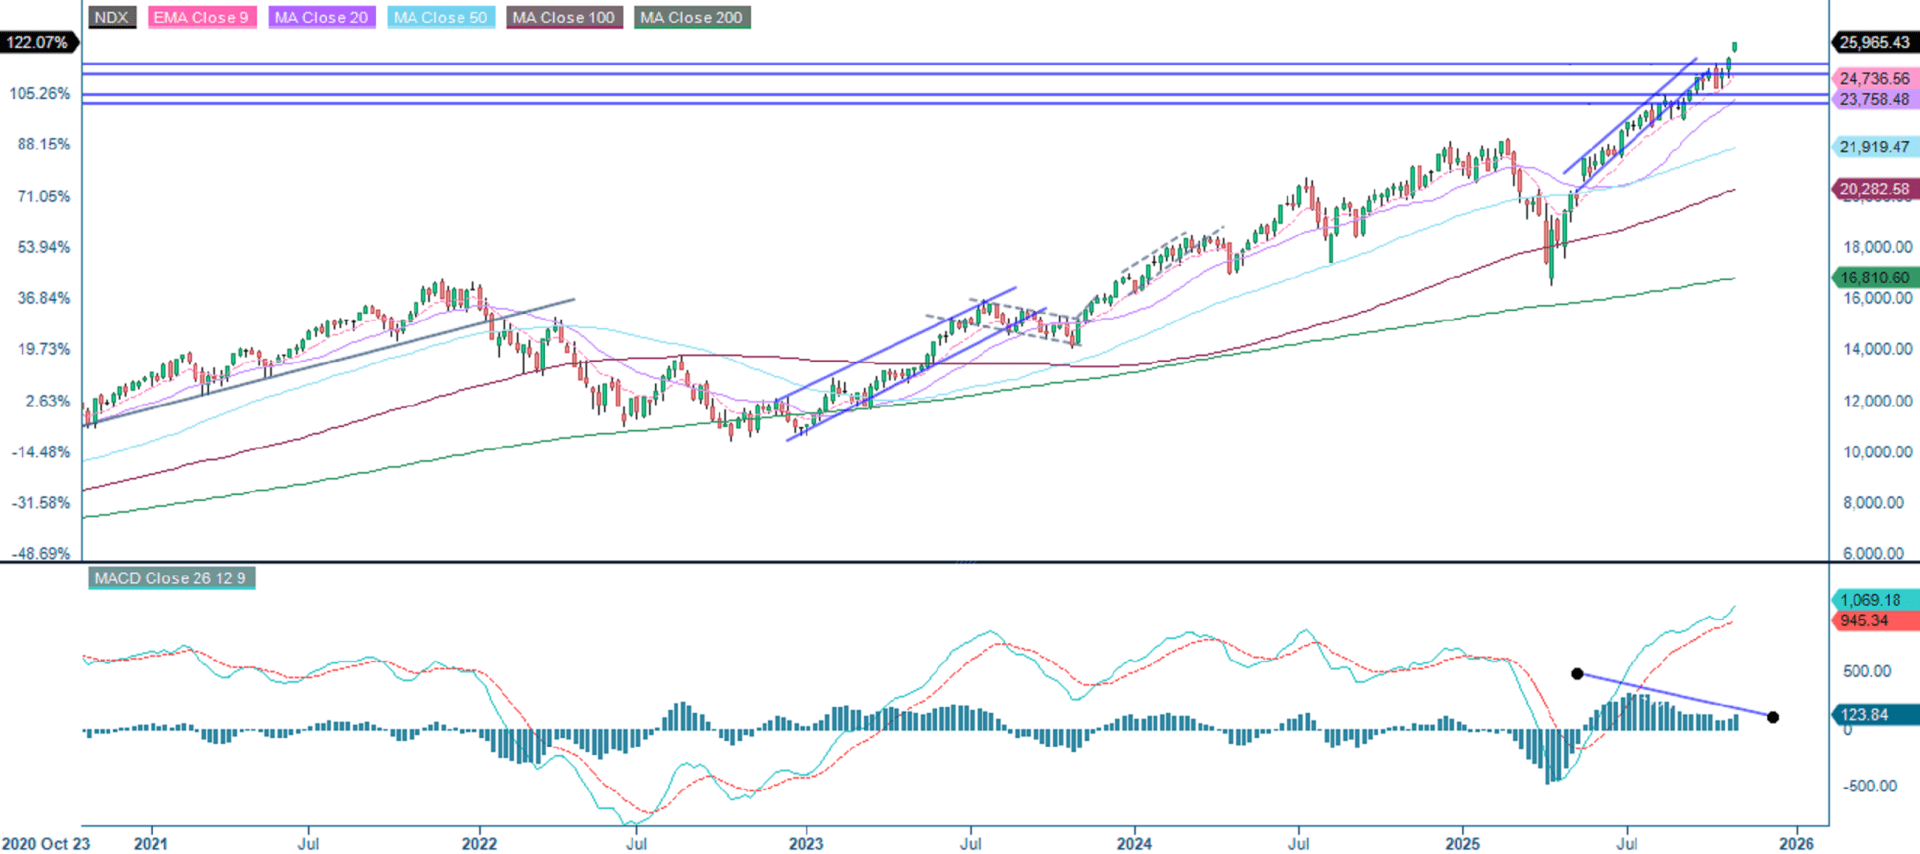Click the -48.69% percent axis label
Viewport: 1920px width, 854px height.
pos(41,553)
